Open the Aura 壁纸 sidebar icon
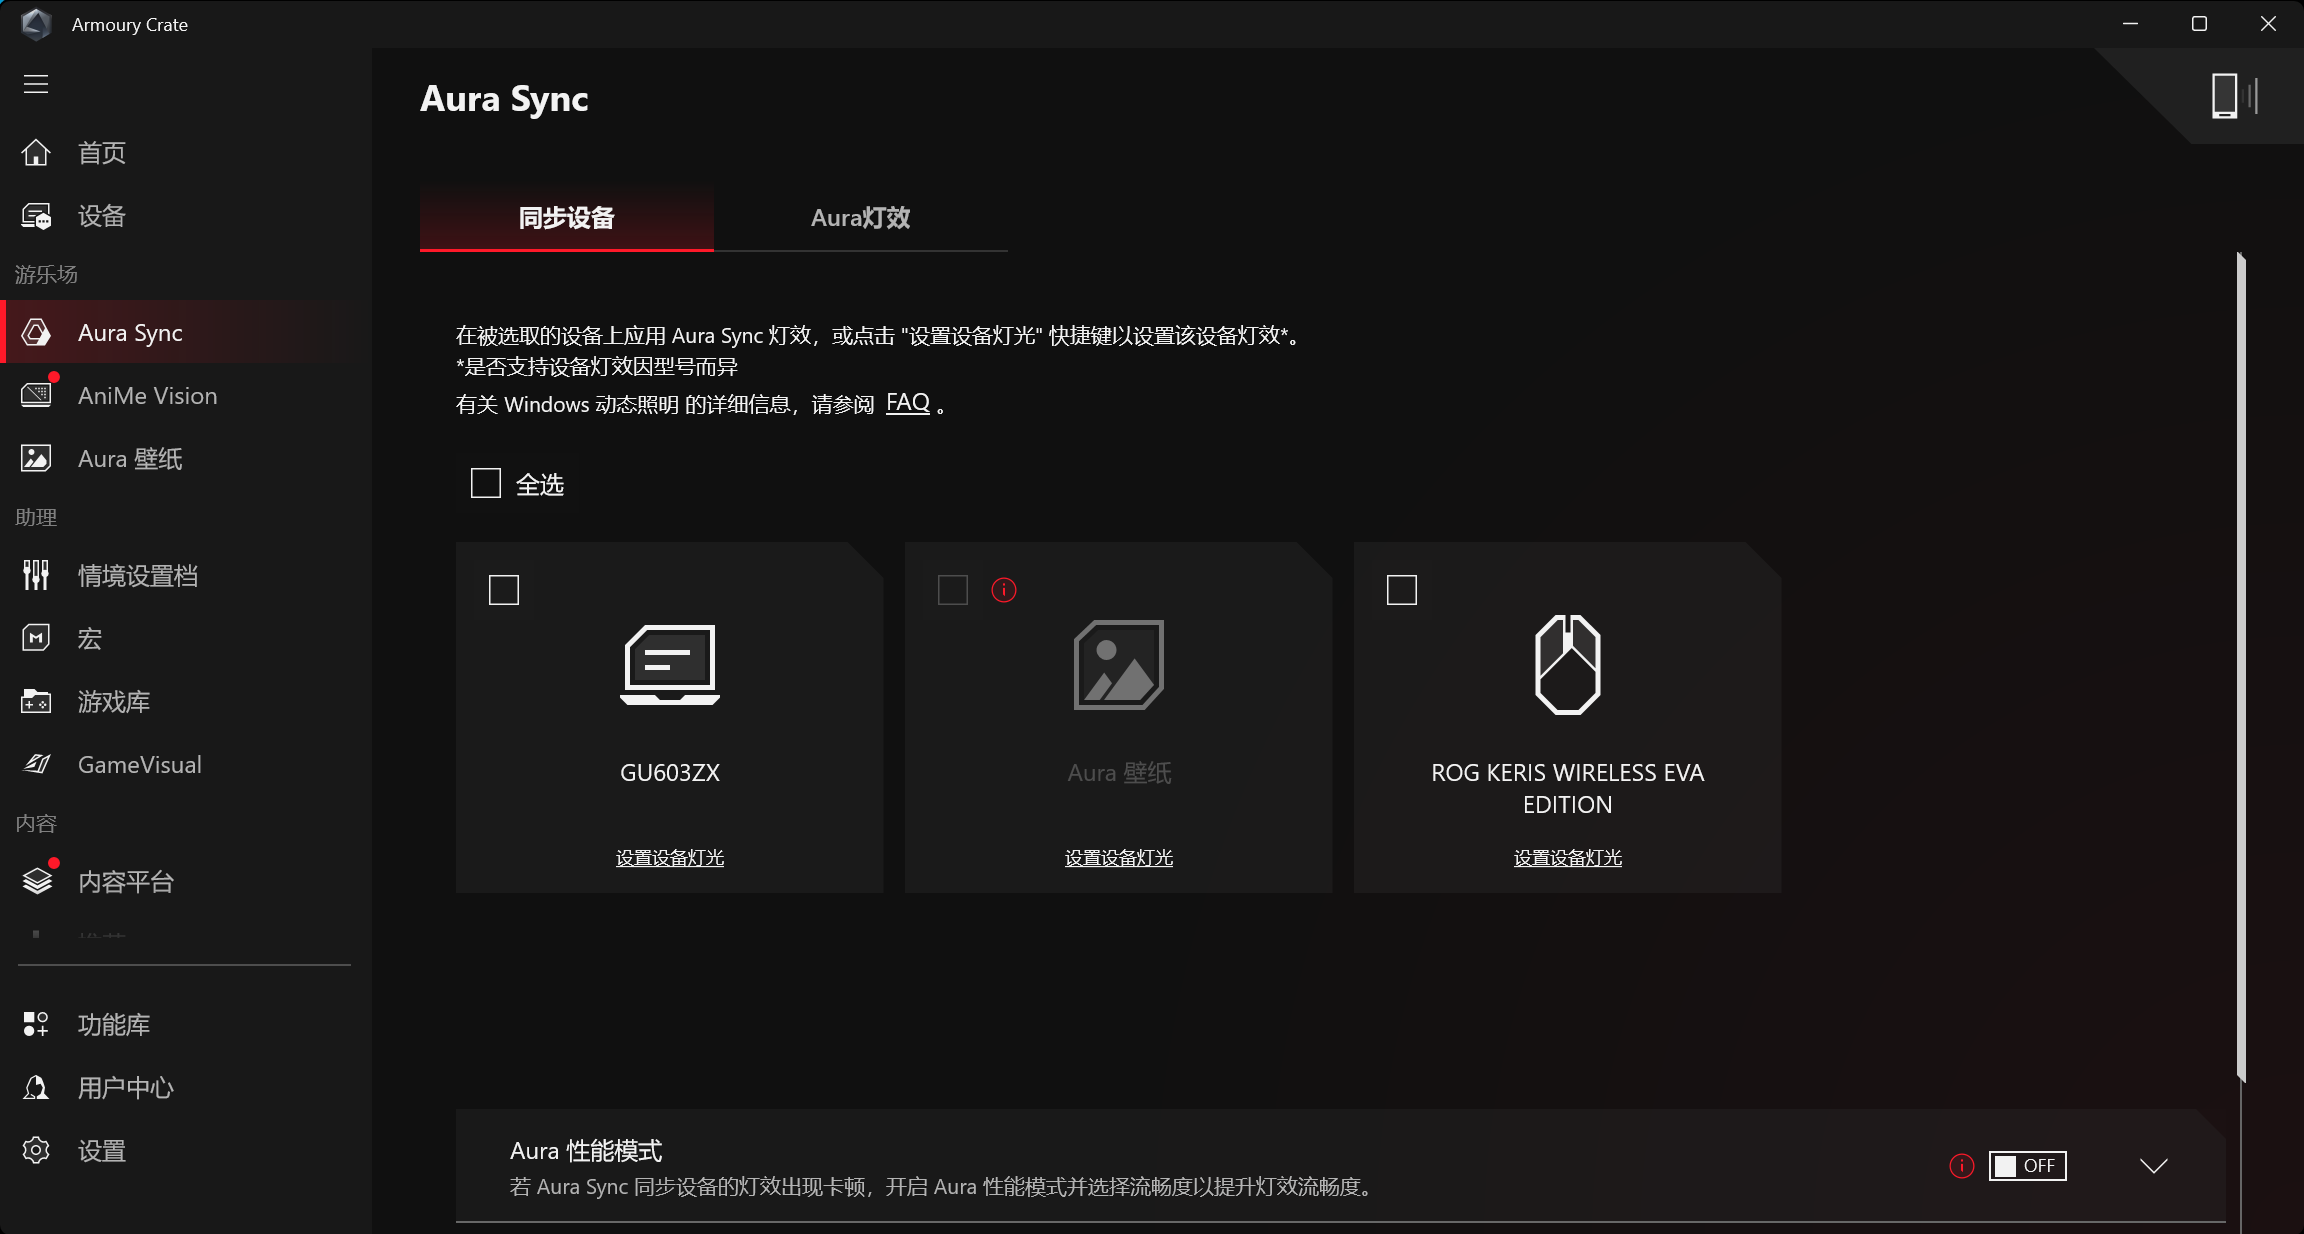This screenshot has height=1234, width=2304. click(x=36, y=458)
